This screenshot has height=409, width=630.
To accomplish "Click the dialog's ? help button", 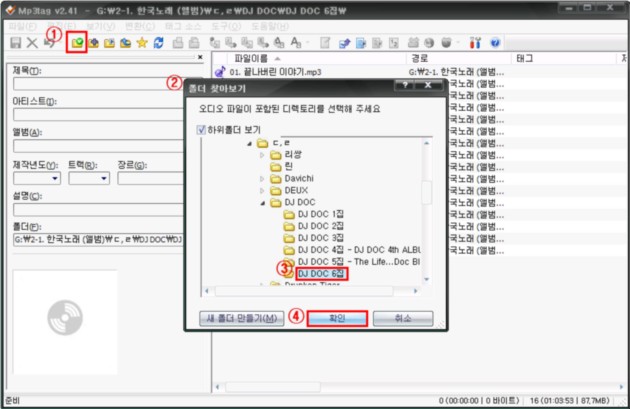I will click(x=405, y=85).
